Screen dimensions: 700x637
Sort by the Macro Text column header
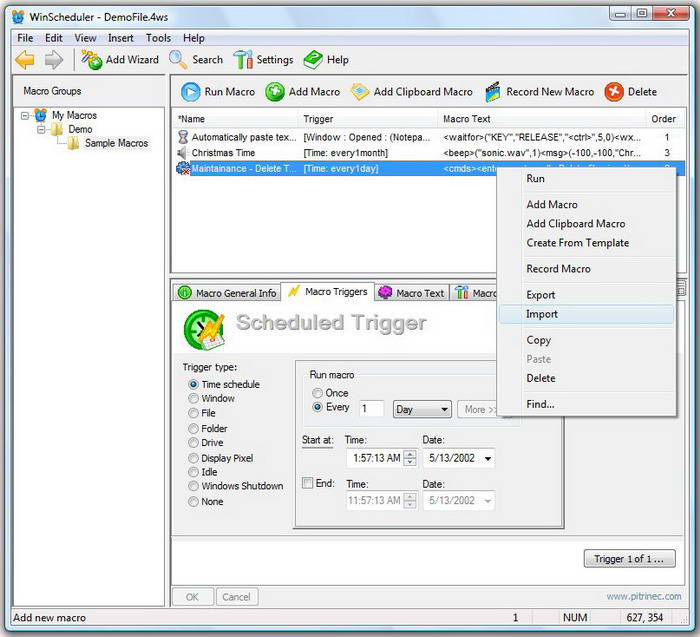pos(542,119)
